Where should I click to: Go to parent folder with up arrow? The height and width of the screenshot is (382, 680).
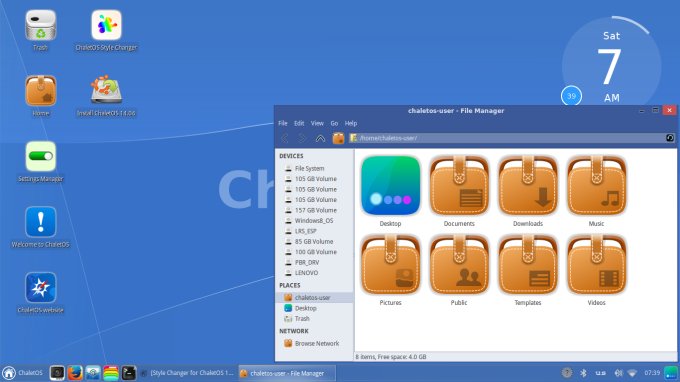point(320,138)
